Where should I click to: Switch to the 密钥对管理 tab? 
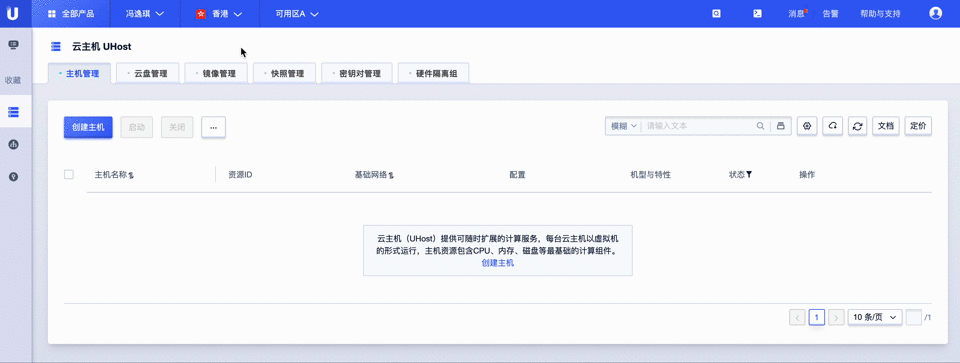pos(357,73)
